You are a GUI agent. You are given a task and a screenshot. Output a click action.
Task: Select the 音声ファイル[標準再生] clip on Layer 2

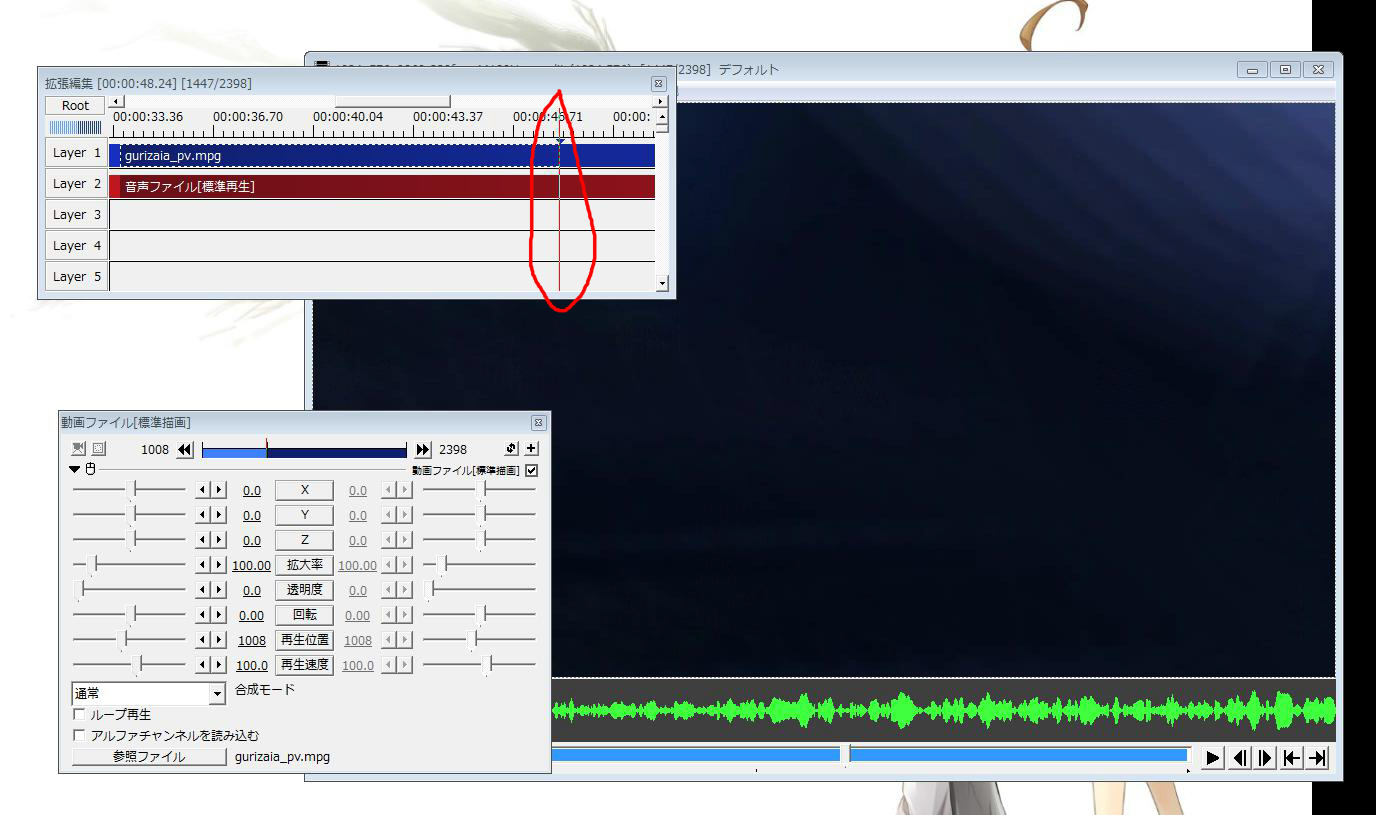(382, 186)
